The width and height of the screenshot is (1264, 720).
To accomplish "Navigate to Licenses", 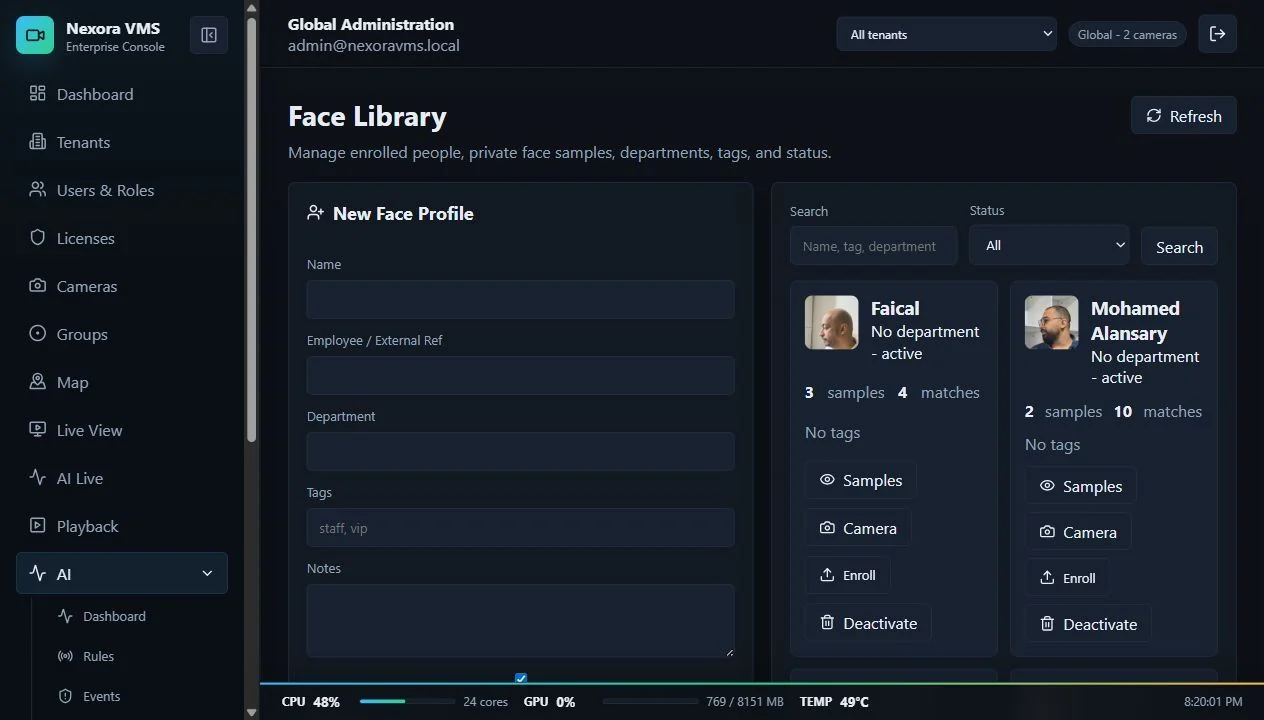I will [x=122, y=238].
